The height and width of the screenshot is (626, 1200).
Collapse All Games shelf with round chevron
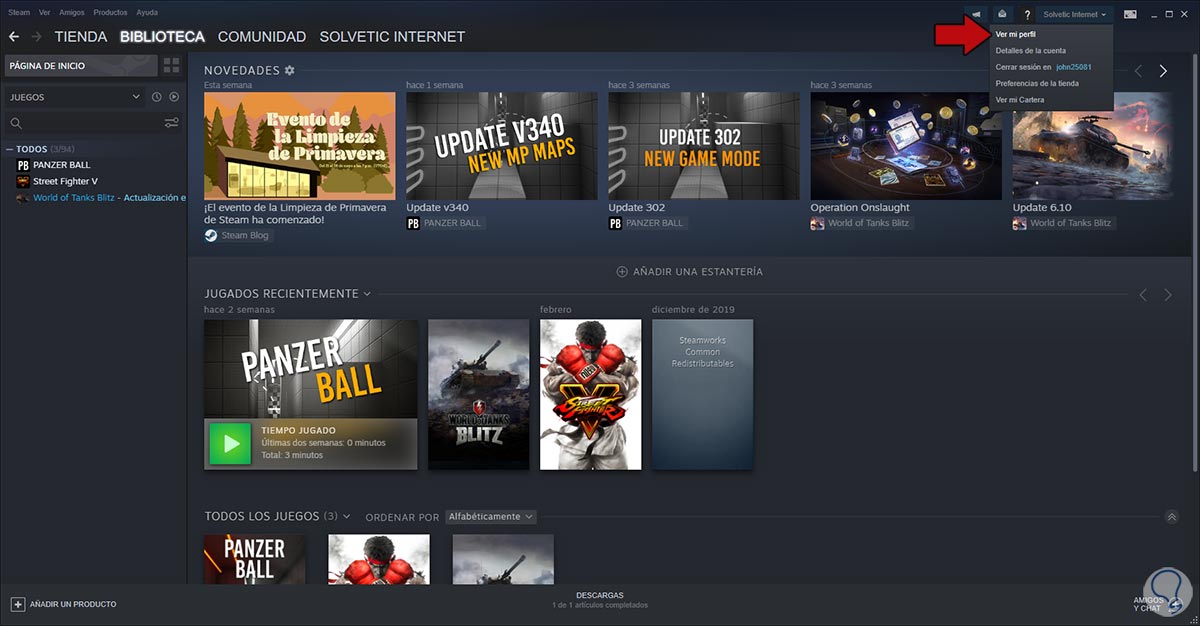[1171, 517]
